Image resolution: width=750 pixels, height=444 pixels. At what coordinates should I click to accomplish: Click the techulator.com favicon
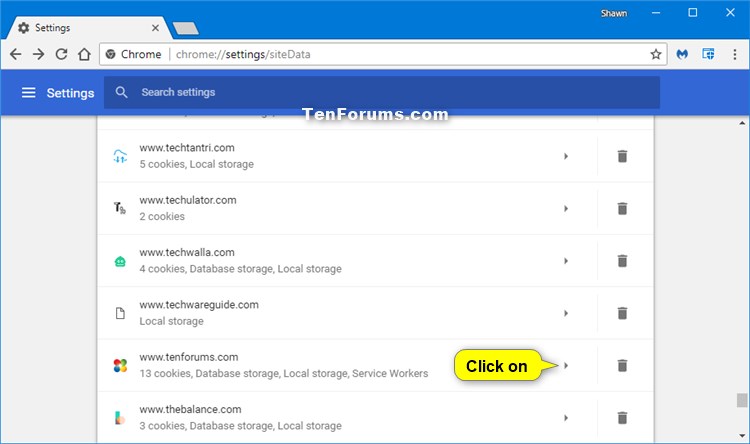pyautogui.click(x=120, y=208)
